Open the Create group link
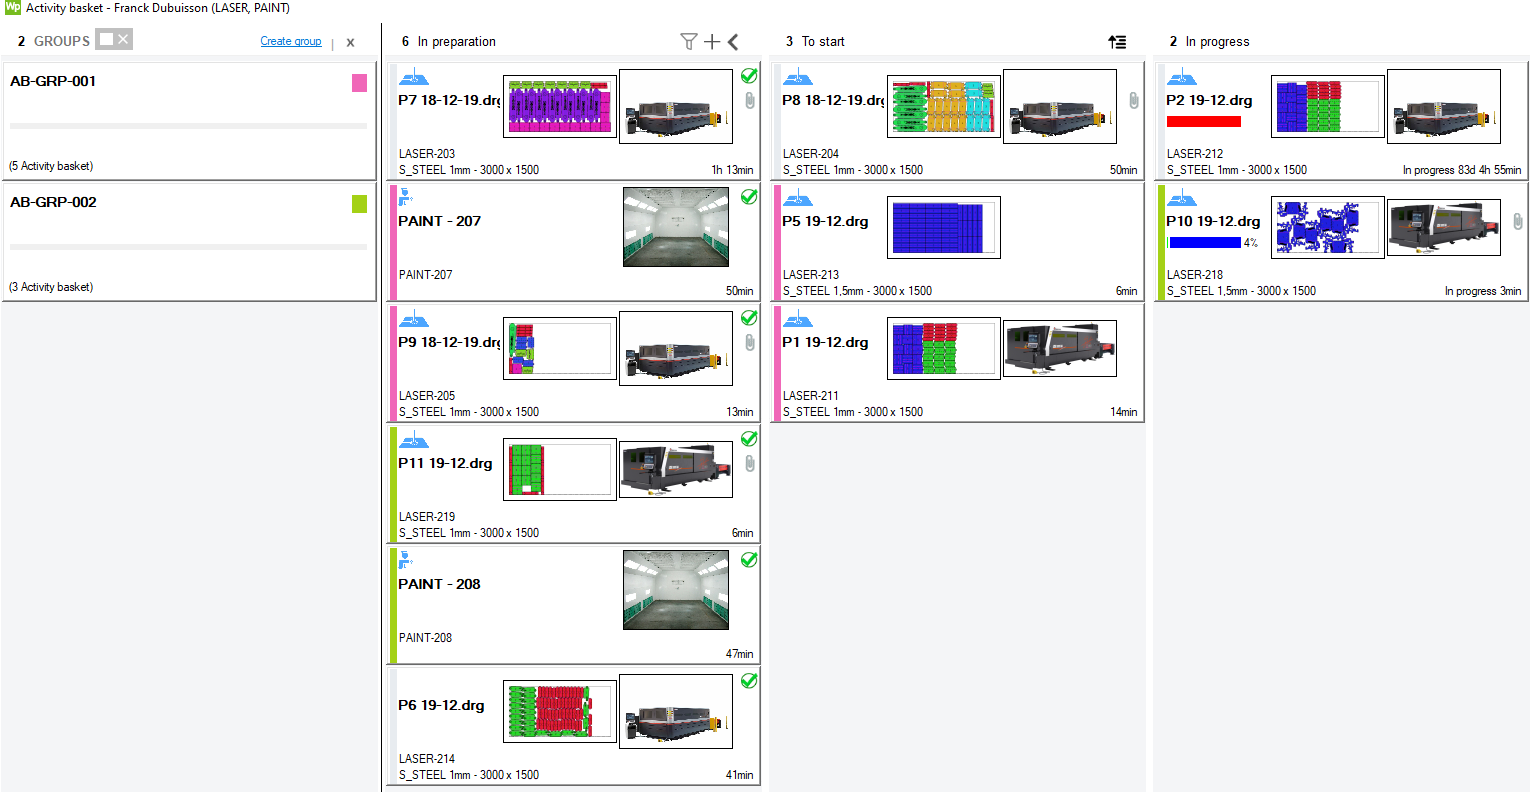 pyautogui.click(x=291, y=41)
